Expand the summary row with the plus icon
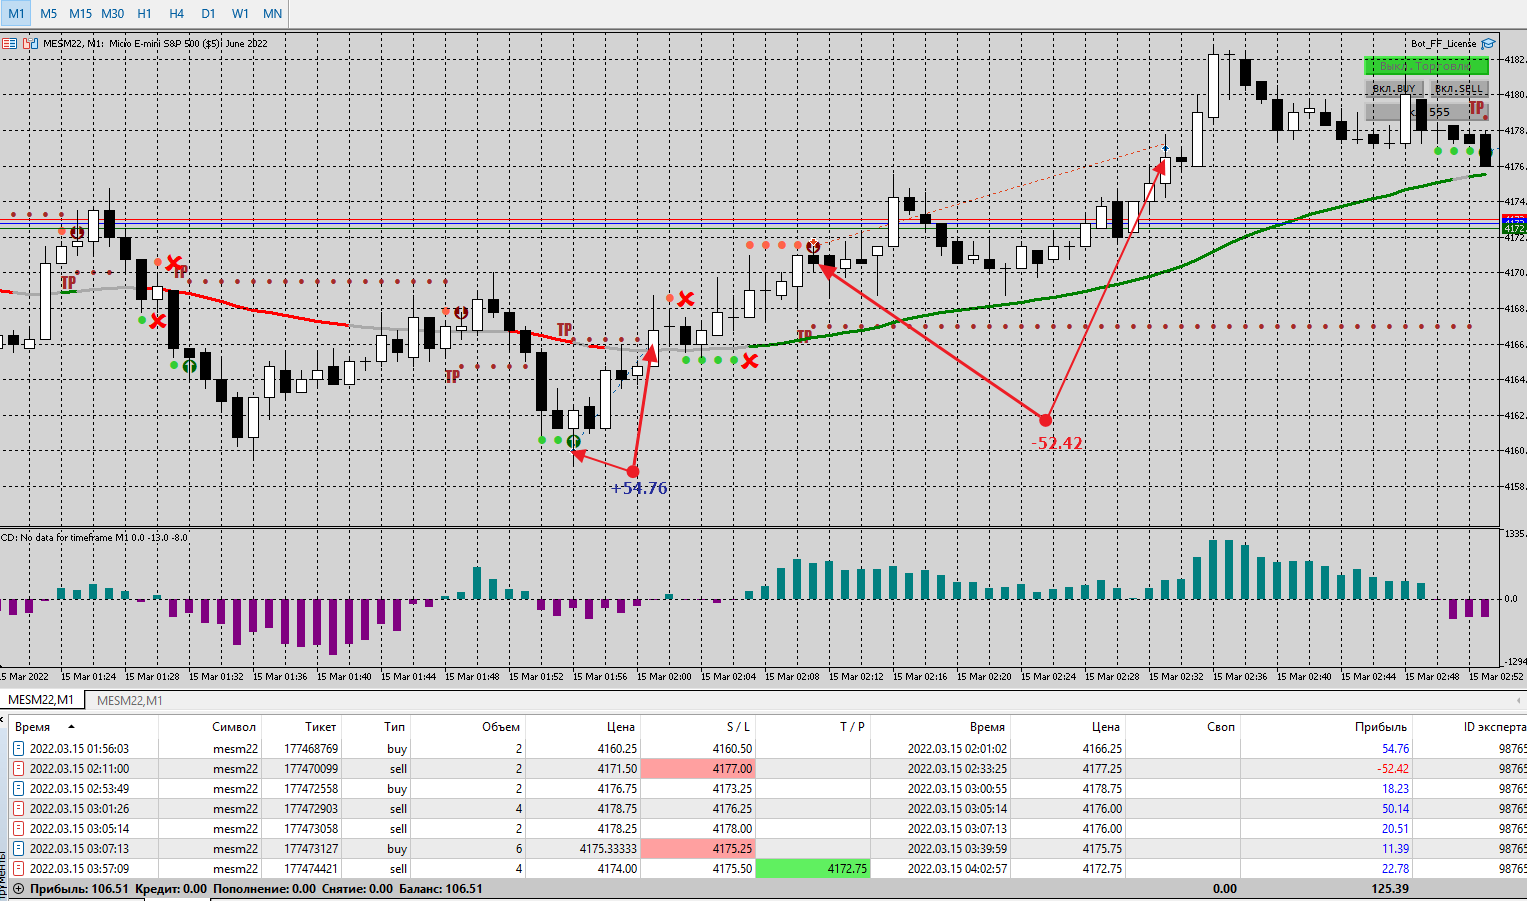This screenshot has width=1527, height=901. point(18,889)
